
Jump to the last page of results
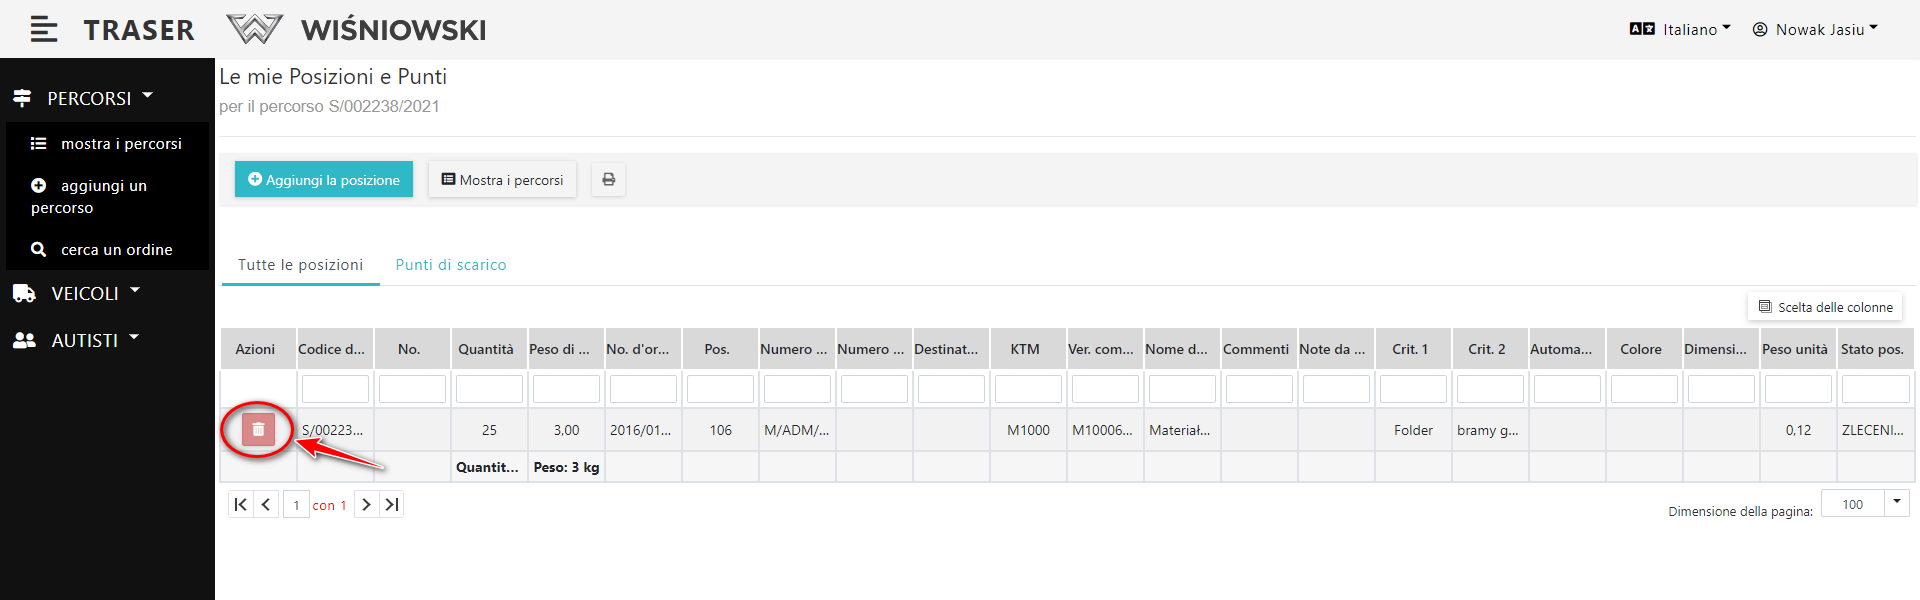coord(392,505)
